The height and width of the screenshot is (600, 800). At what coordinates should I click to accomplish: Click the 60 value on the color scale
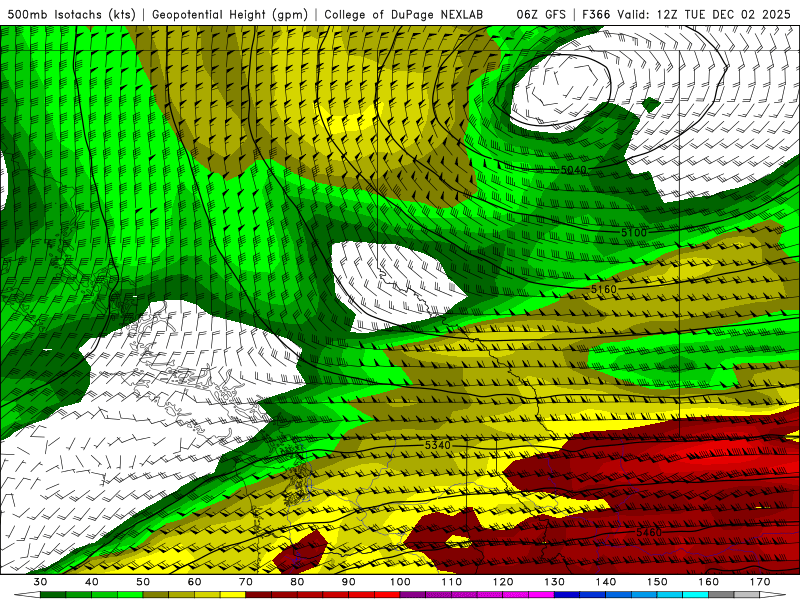pos(194,582)
